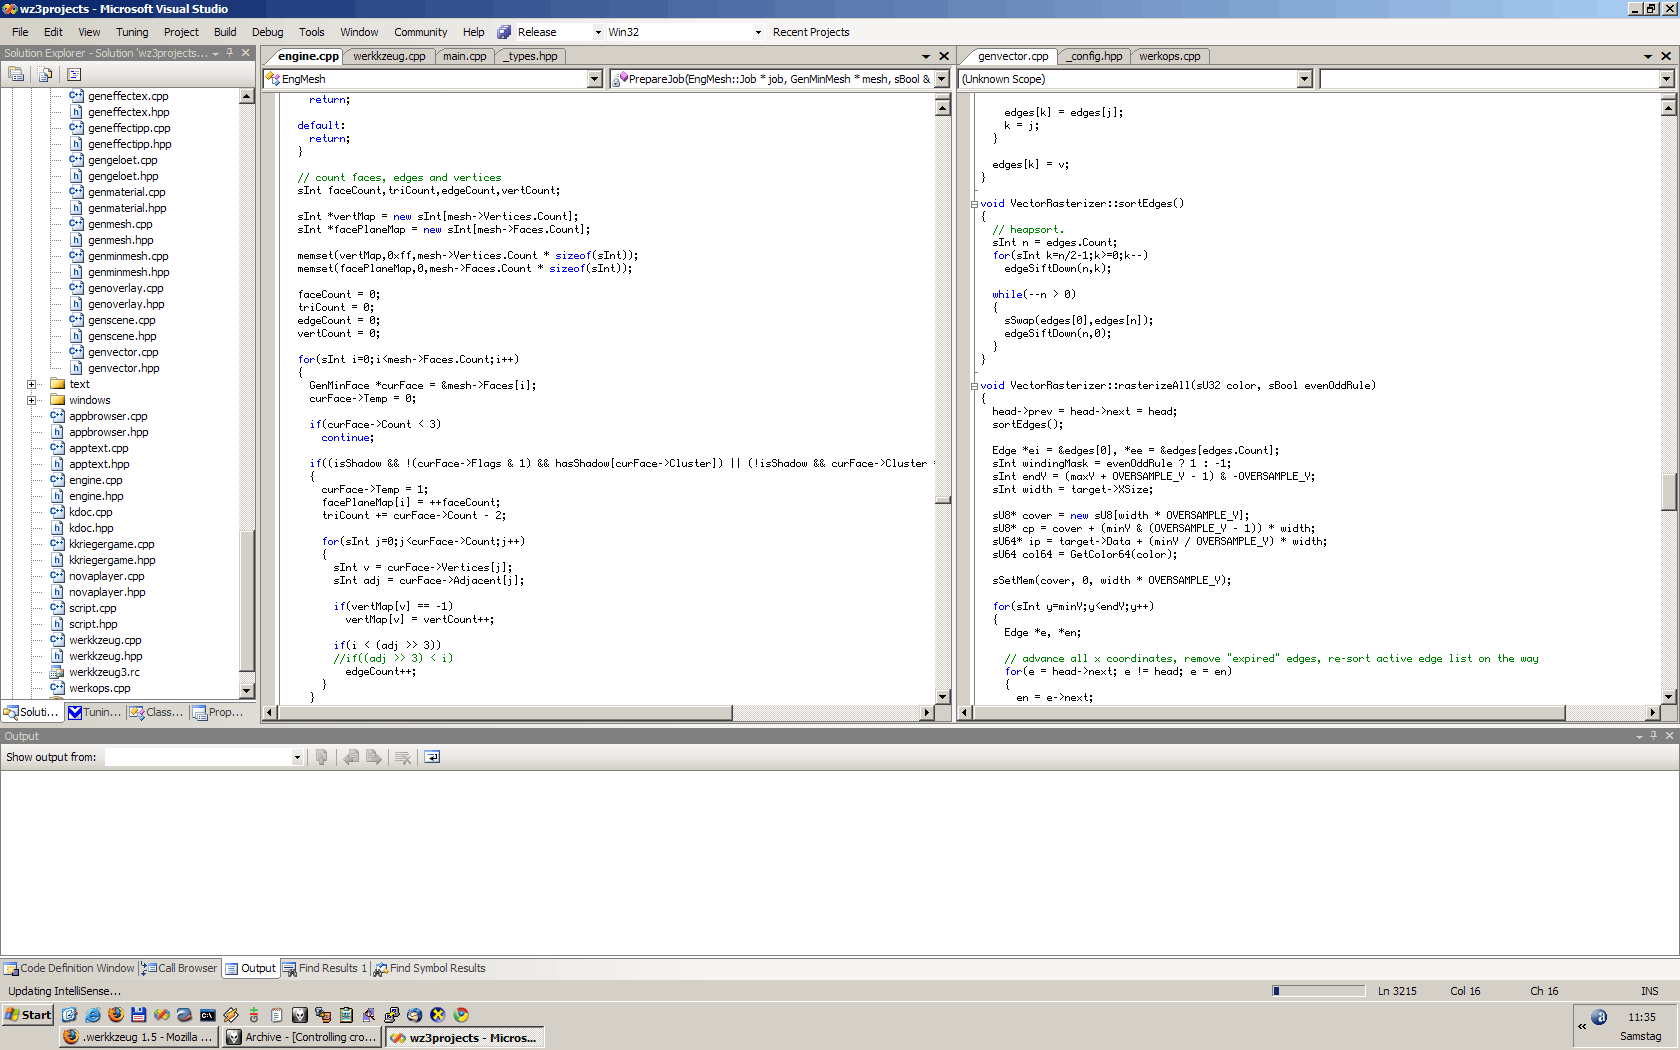This screenshot has height=1050, width=1680.
Task: Open the Tuning menu
Action: (131, 32)
